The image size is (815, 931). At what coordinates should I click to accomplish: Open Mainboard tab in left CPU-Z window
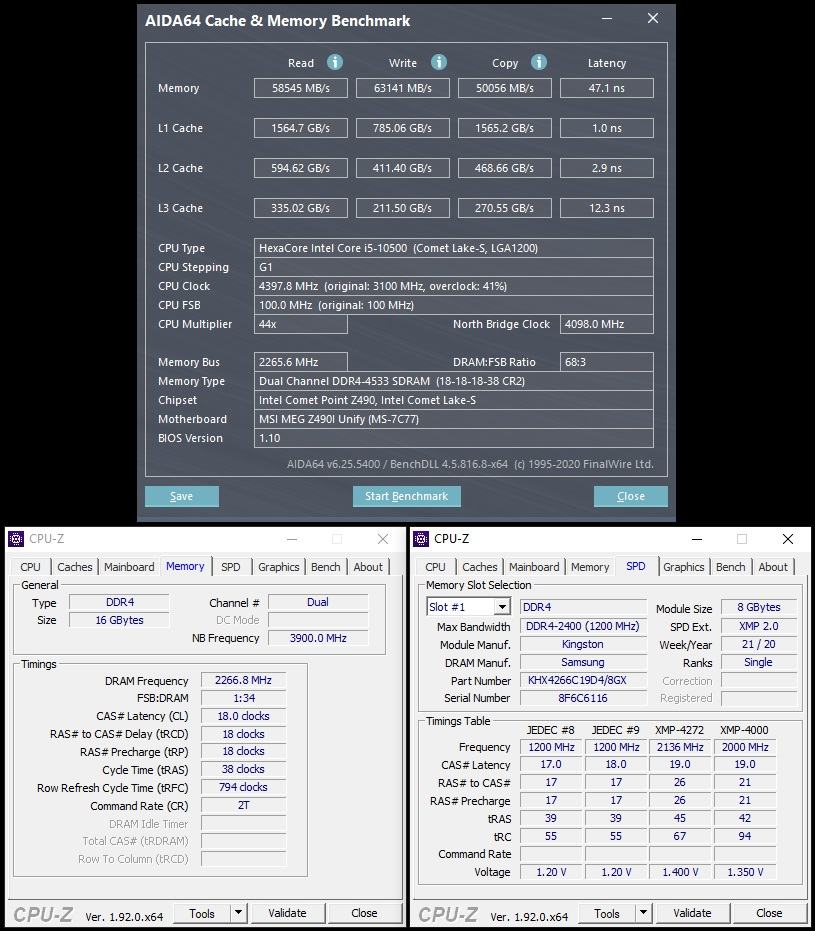pyautogui.click(x=129, y=567)
